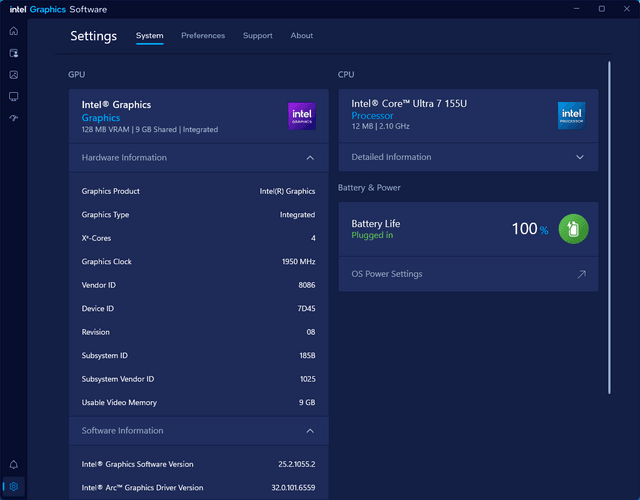
Task: Click the Subsystem ID value 1858
Action: pyautogui.click(x=307, y=356)
